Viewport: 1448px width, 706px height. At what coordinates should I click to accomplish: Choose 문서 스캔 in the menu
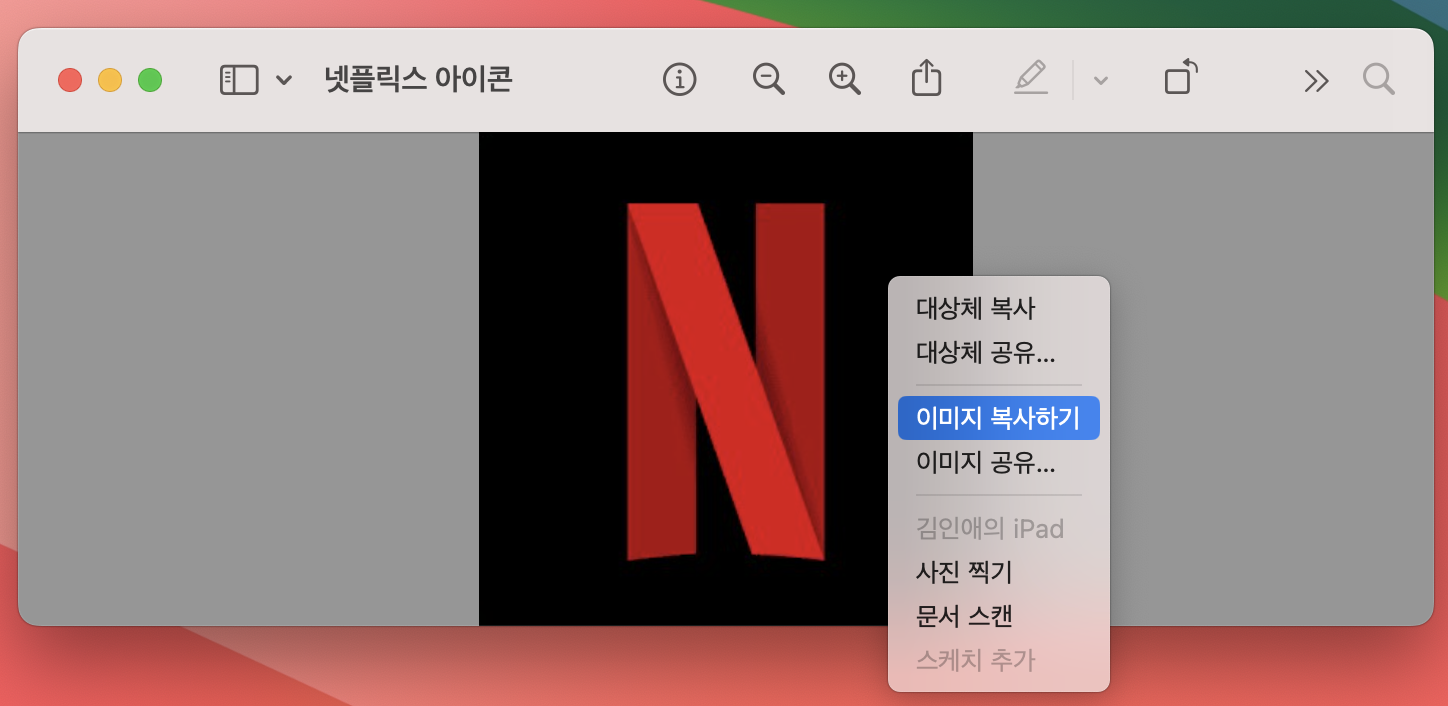click(x=999, y=616)
